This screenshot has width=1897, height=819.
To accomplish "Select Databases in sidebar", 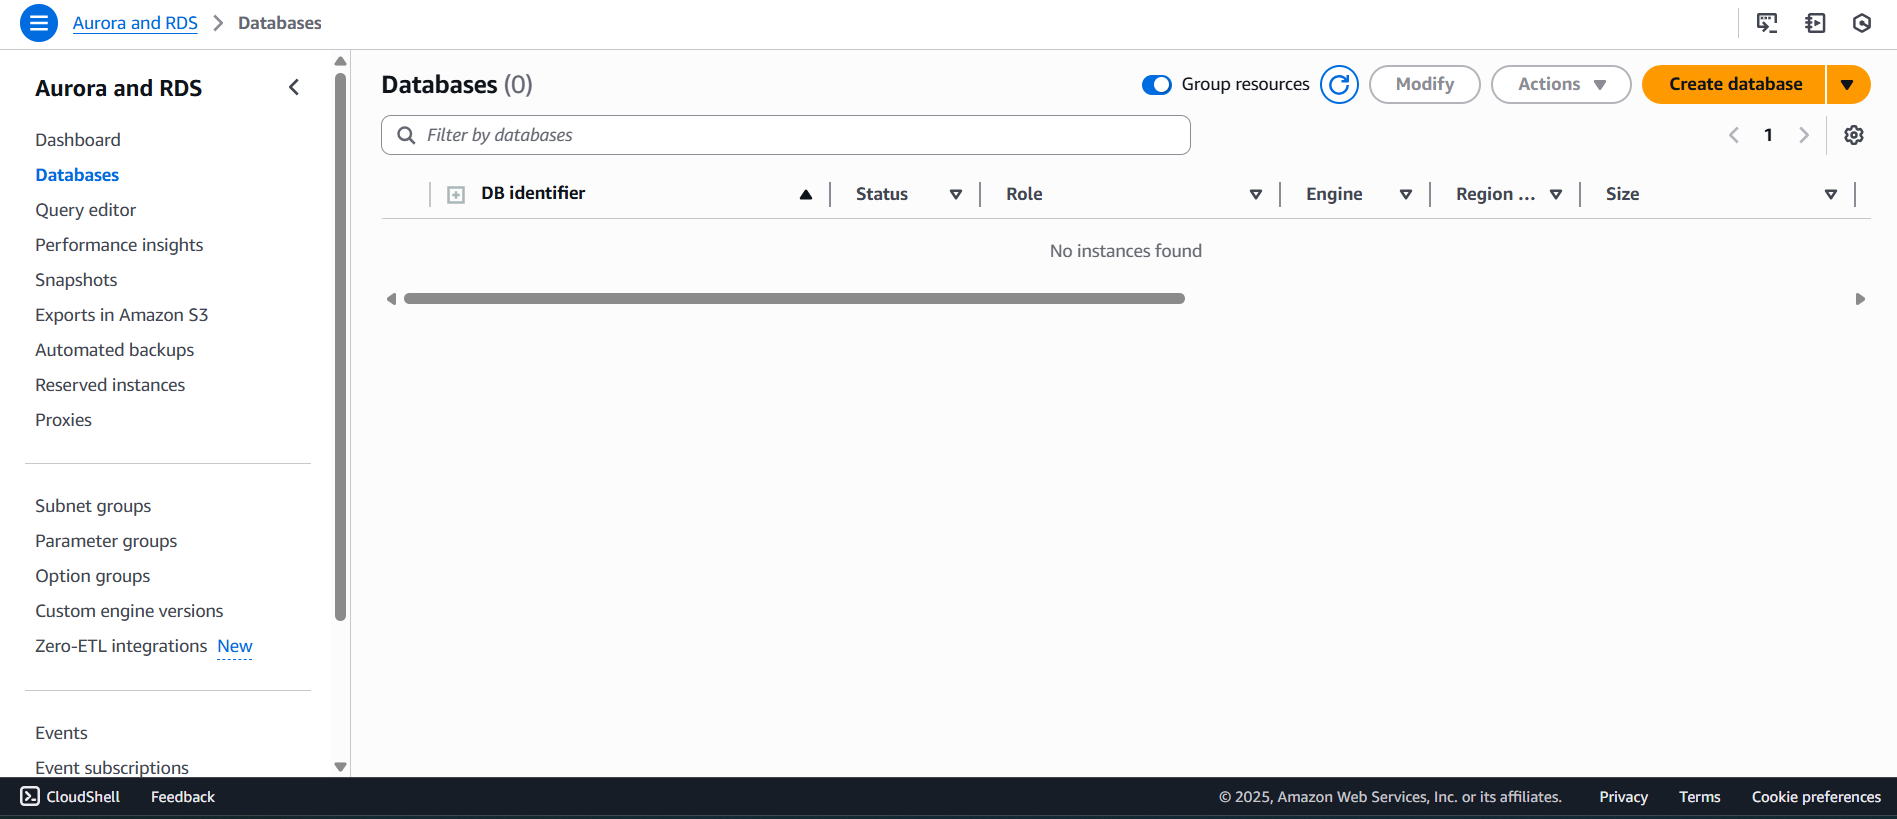I will pos(77,175).
